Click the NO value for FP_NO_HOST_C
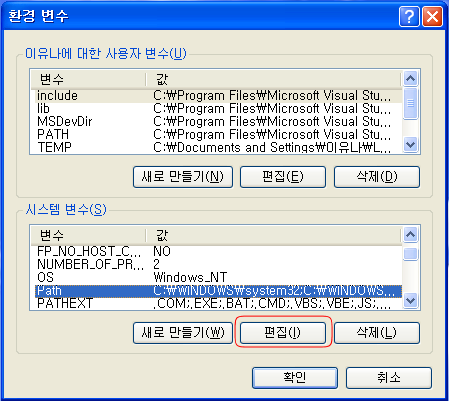Viewport: 449px width, 401px height. click(162, 251)
